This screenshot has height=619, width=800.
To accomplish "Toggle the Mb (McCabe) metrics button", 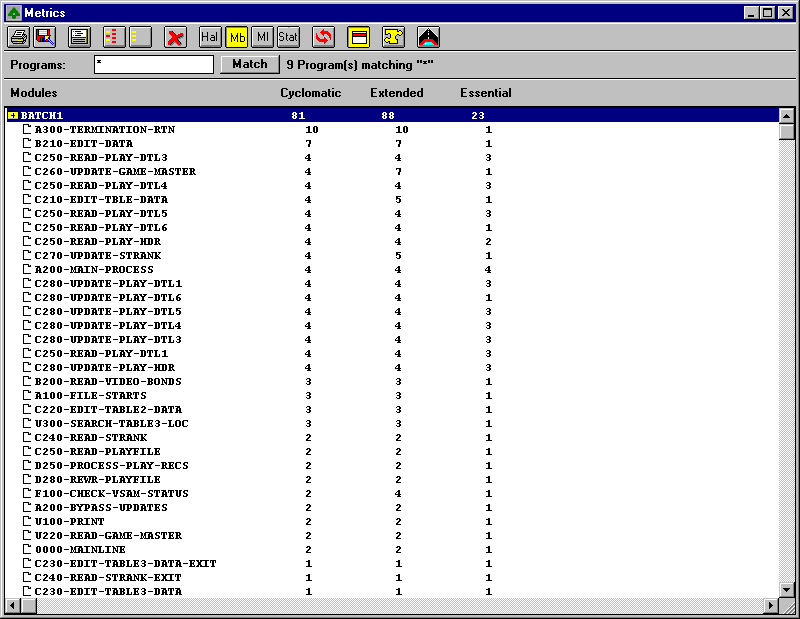I will pos(237,37).
